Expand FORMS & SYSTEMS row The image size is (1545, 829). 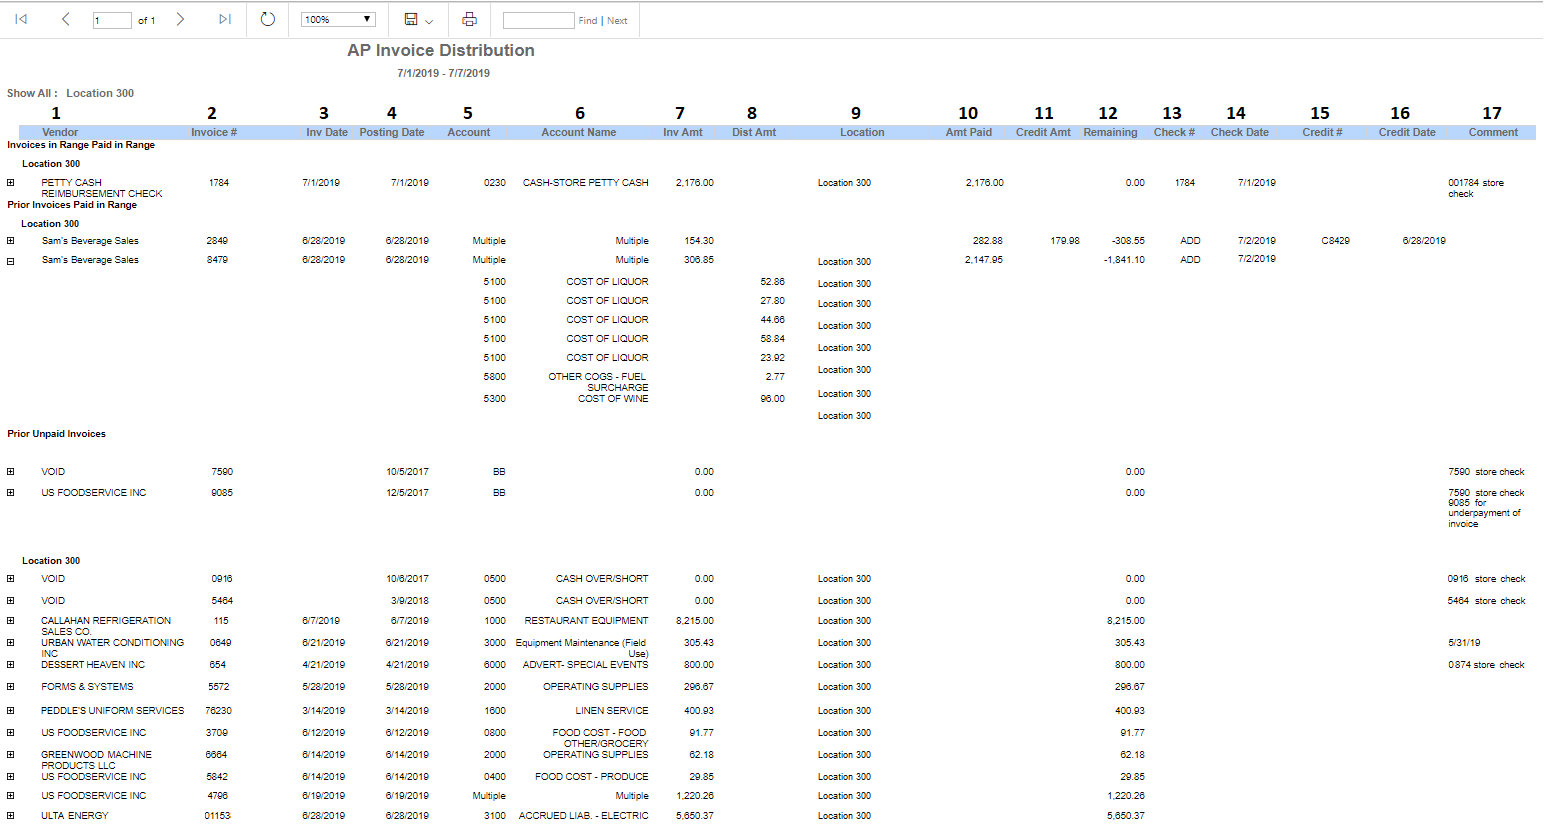(x=10, y=687)
